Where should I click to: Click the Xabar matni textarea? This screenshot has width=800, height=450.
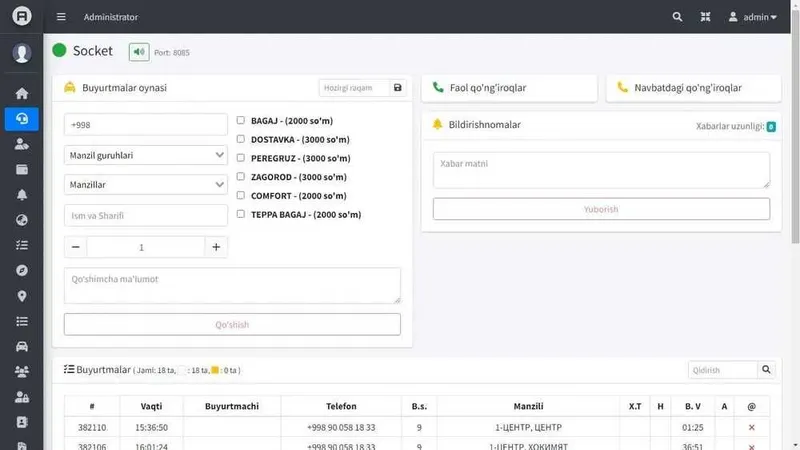[602, 170]
